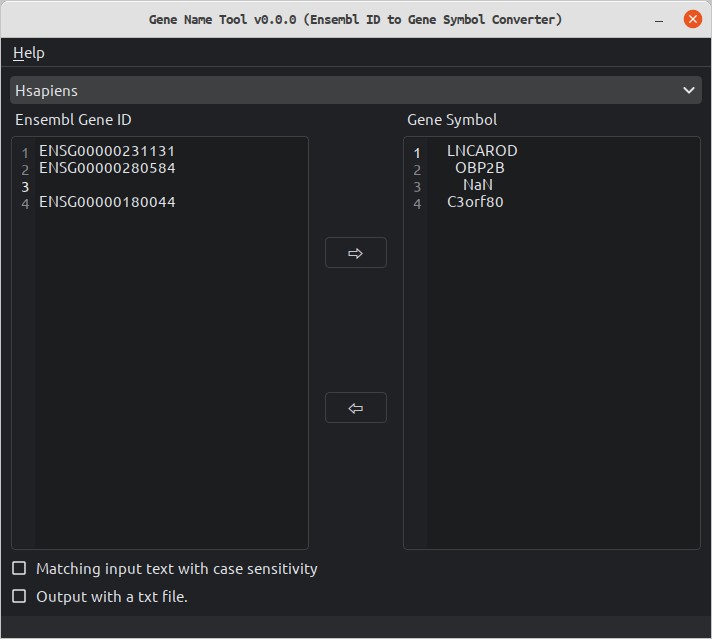712x639 pixels.
Task: Select the Ensembl Gene ID label
Action: click(73, 120)
